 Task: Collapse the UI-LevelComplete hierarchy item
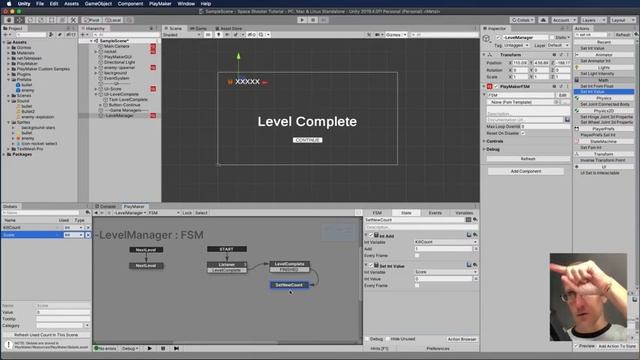tap(96, 94)
